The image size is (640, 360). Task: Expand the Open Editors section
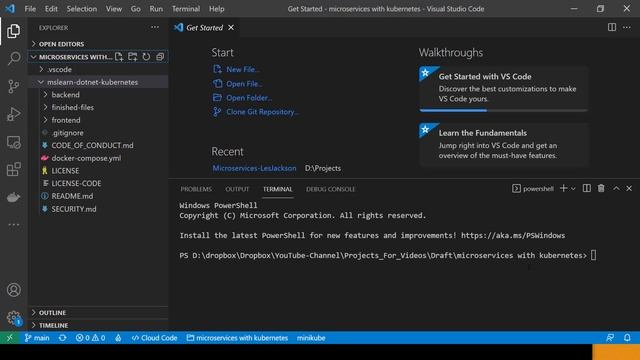point(98,44)
